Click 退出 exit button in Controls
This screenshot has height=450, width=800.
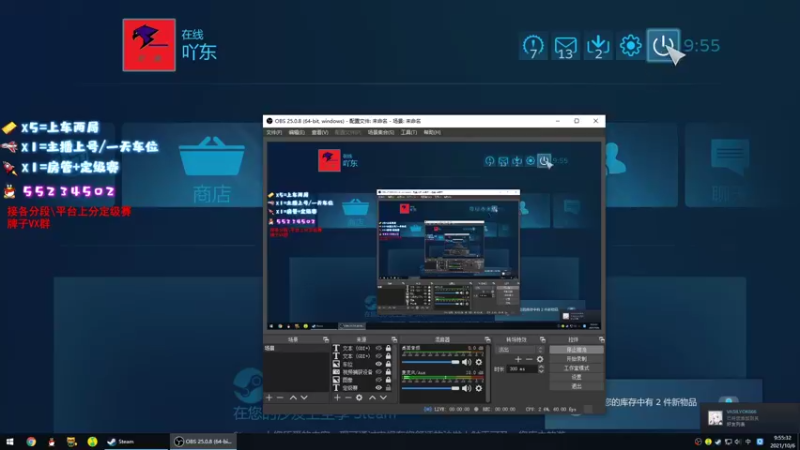coord(577,386)
